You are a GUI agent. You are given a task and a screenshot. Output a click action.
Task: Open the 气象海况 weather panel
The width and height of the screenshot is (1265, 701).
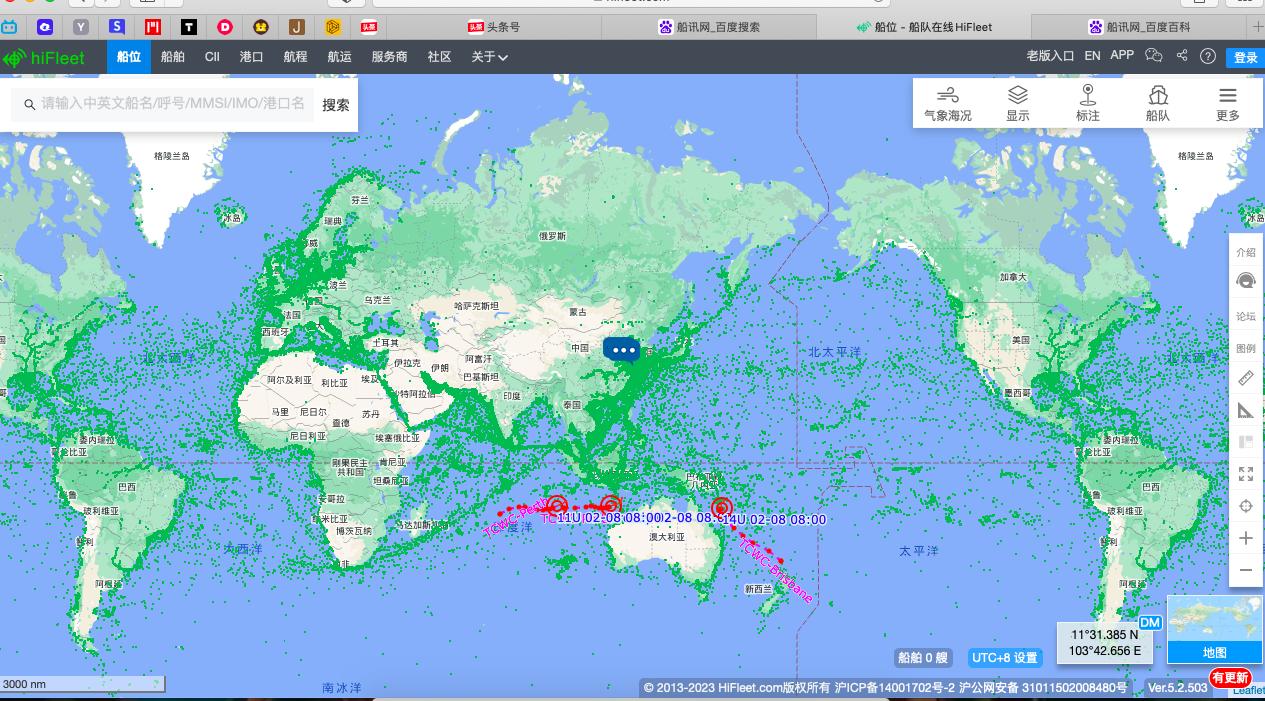(947, 103)
